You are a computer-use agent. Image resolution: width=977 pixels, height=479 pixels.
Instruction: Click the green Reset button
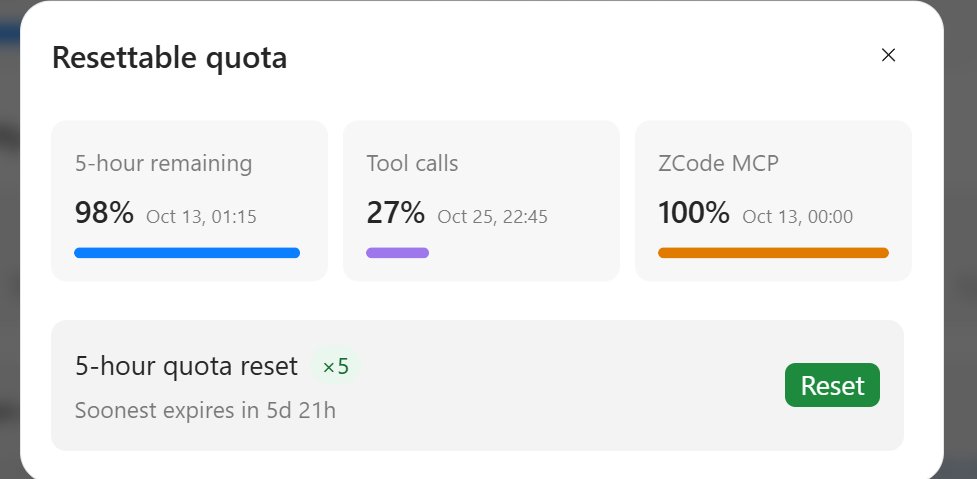click(x=832, y=385)
